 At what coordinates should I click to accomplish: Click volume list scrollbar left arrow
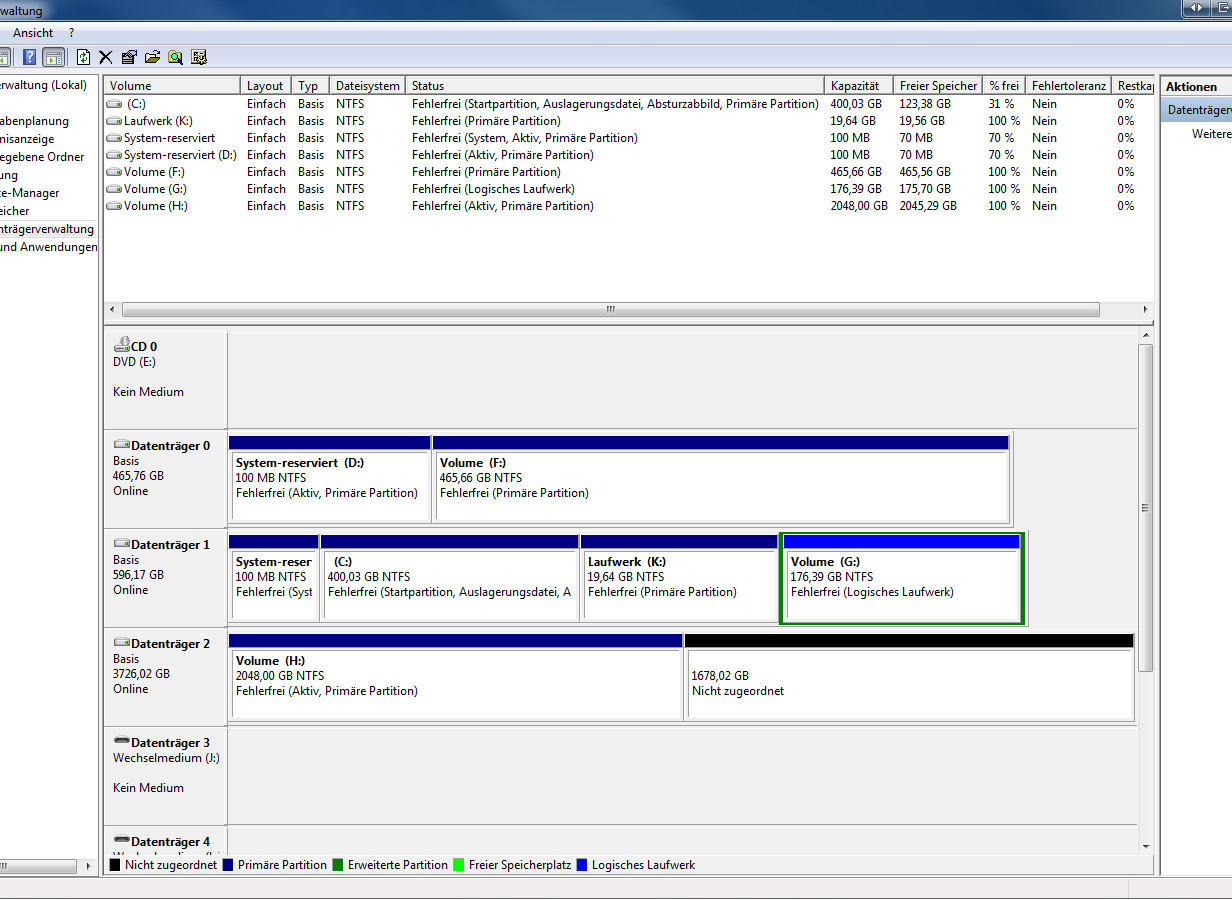click(112, 310)
